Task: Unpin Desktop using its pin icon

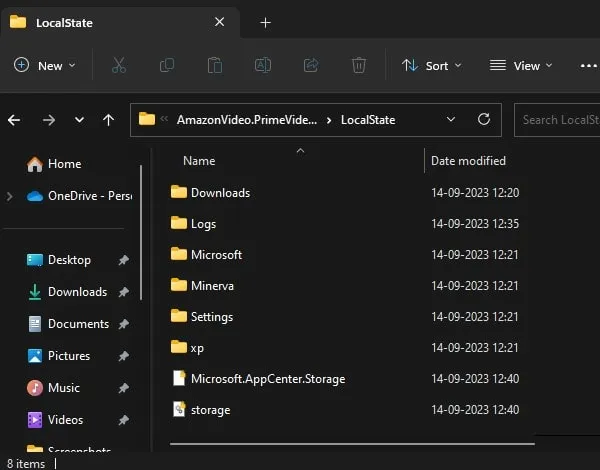Action: pos(123,260)
